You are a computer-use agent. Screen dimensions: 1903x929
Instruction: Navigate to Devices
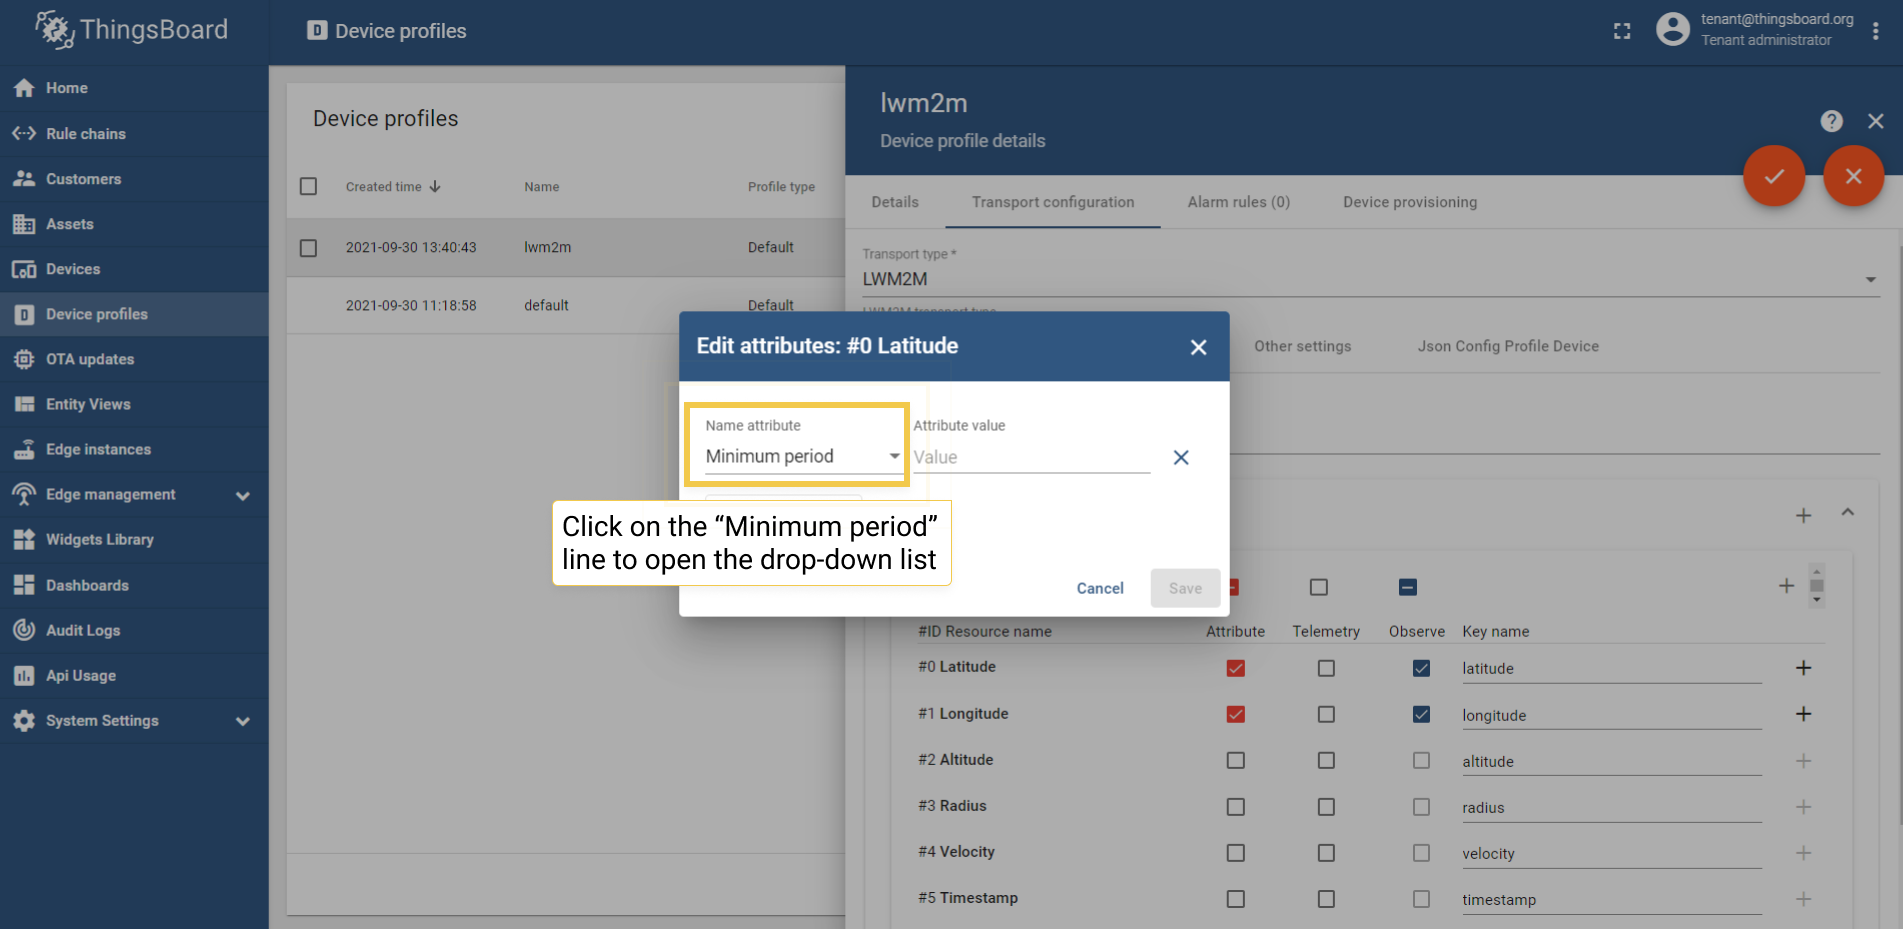[134, 269]
